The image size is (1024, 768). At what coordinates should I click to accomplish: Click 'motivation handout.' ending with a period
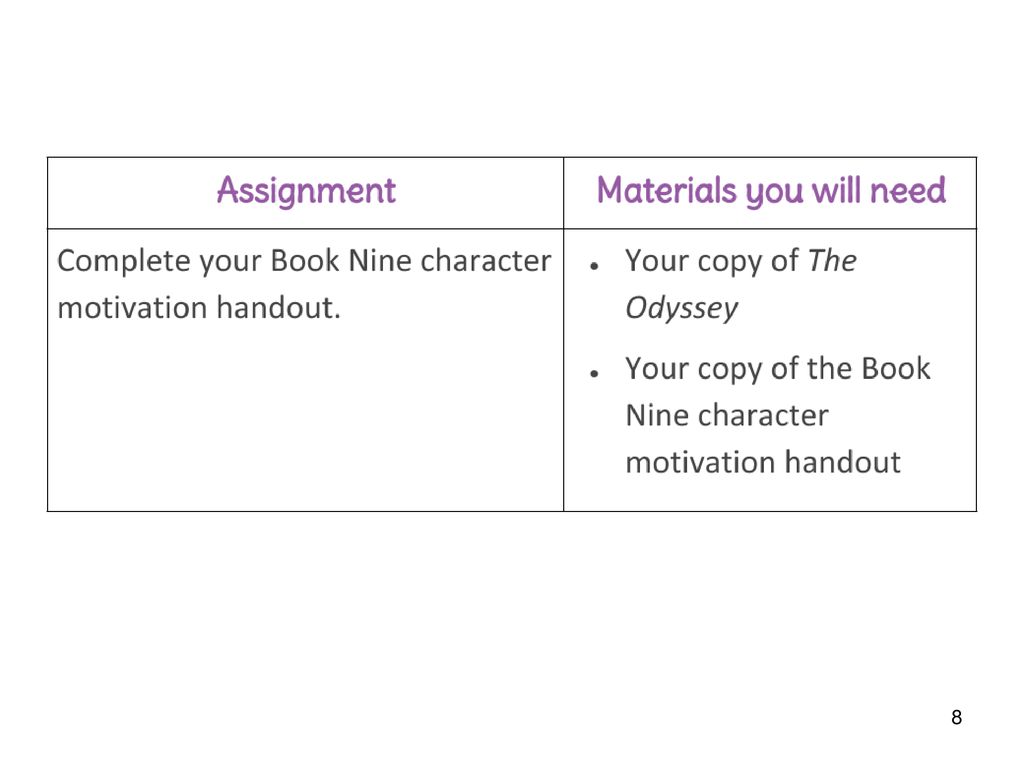[x=199, y=308]
